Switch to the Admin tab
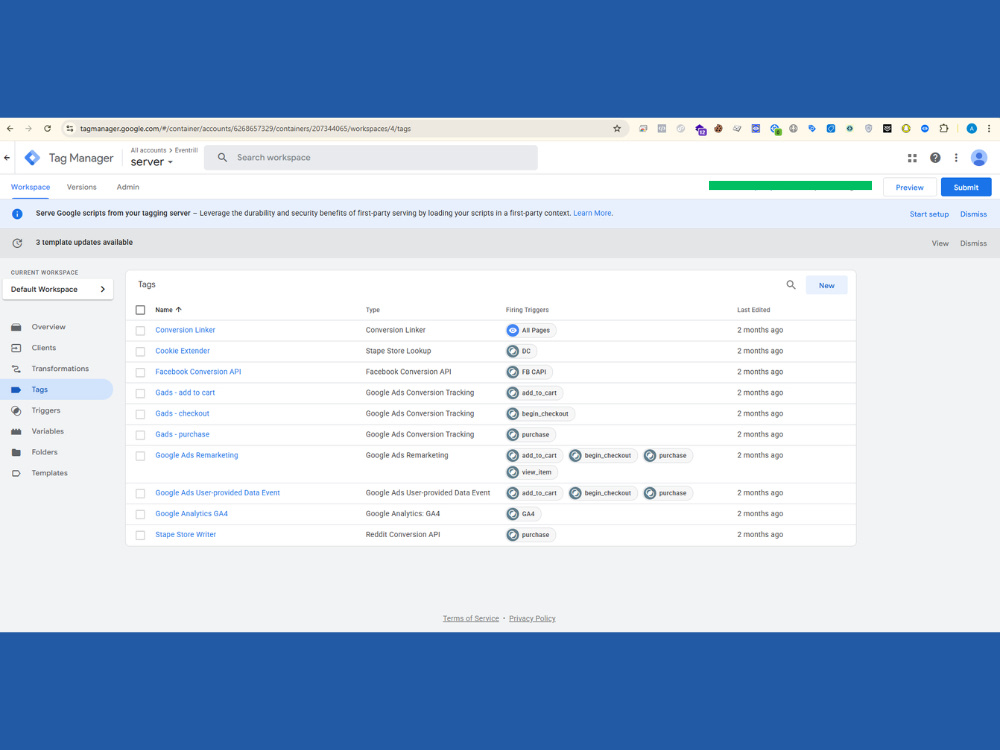This screenshot has height=750, width=1000. coord(128,187)
